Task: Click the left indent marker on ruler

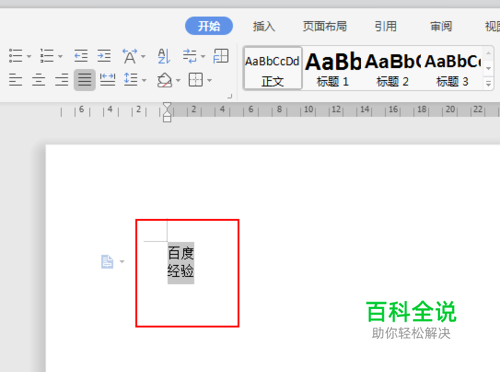Action: (x=167, y=118)
